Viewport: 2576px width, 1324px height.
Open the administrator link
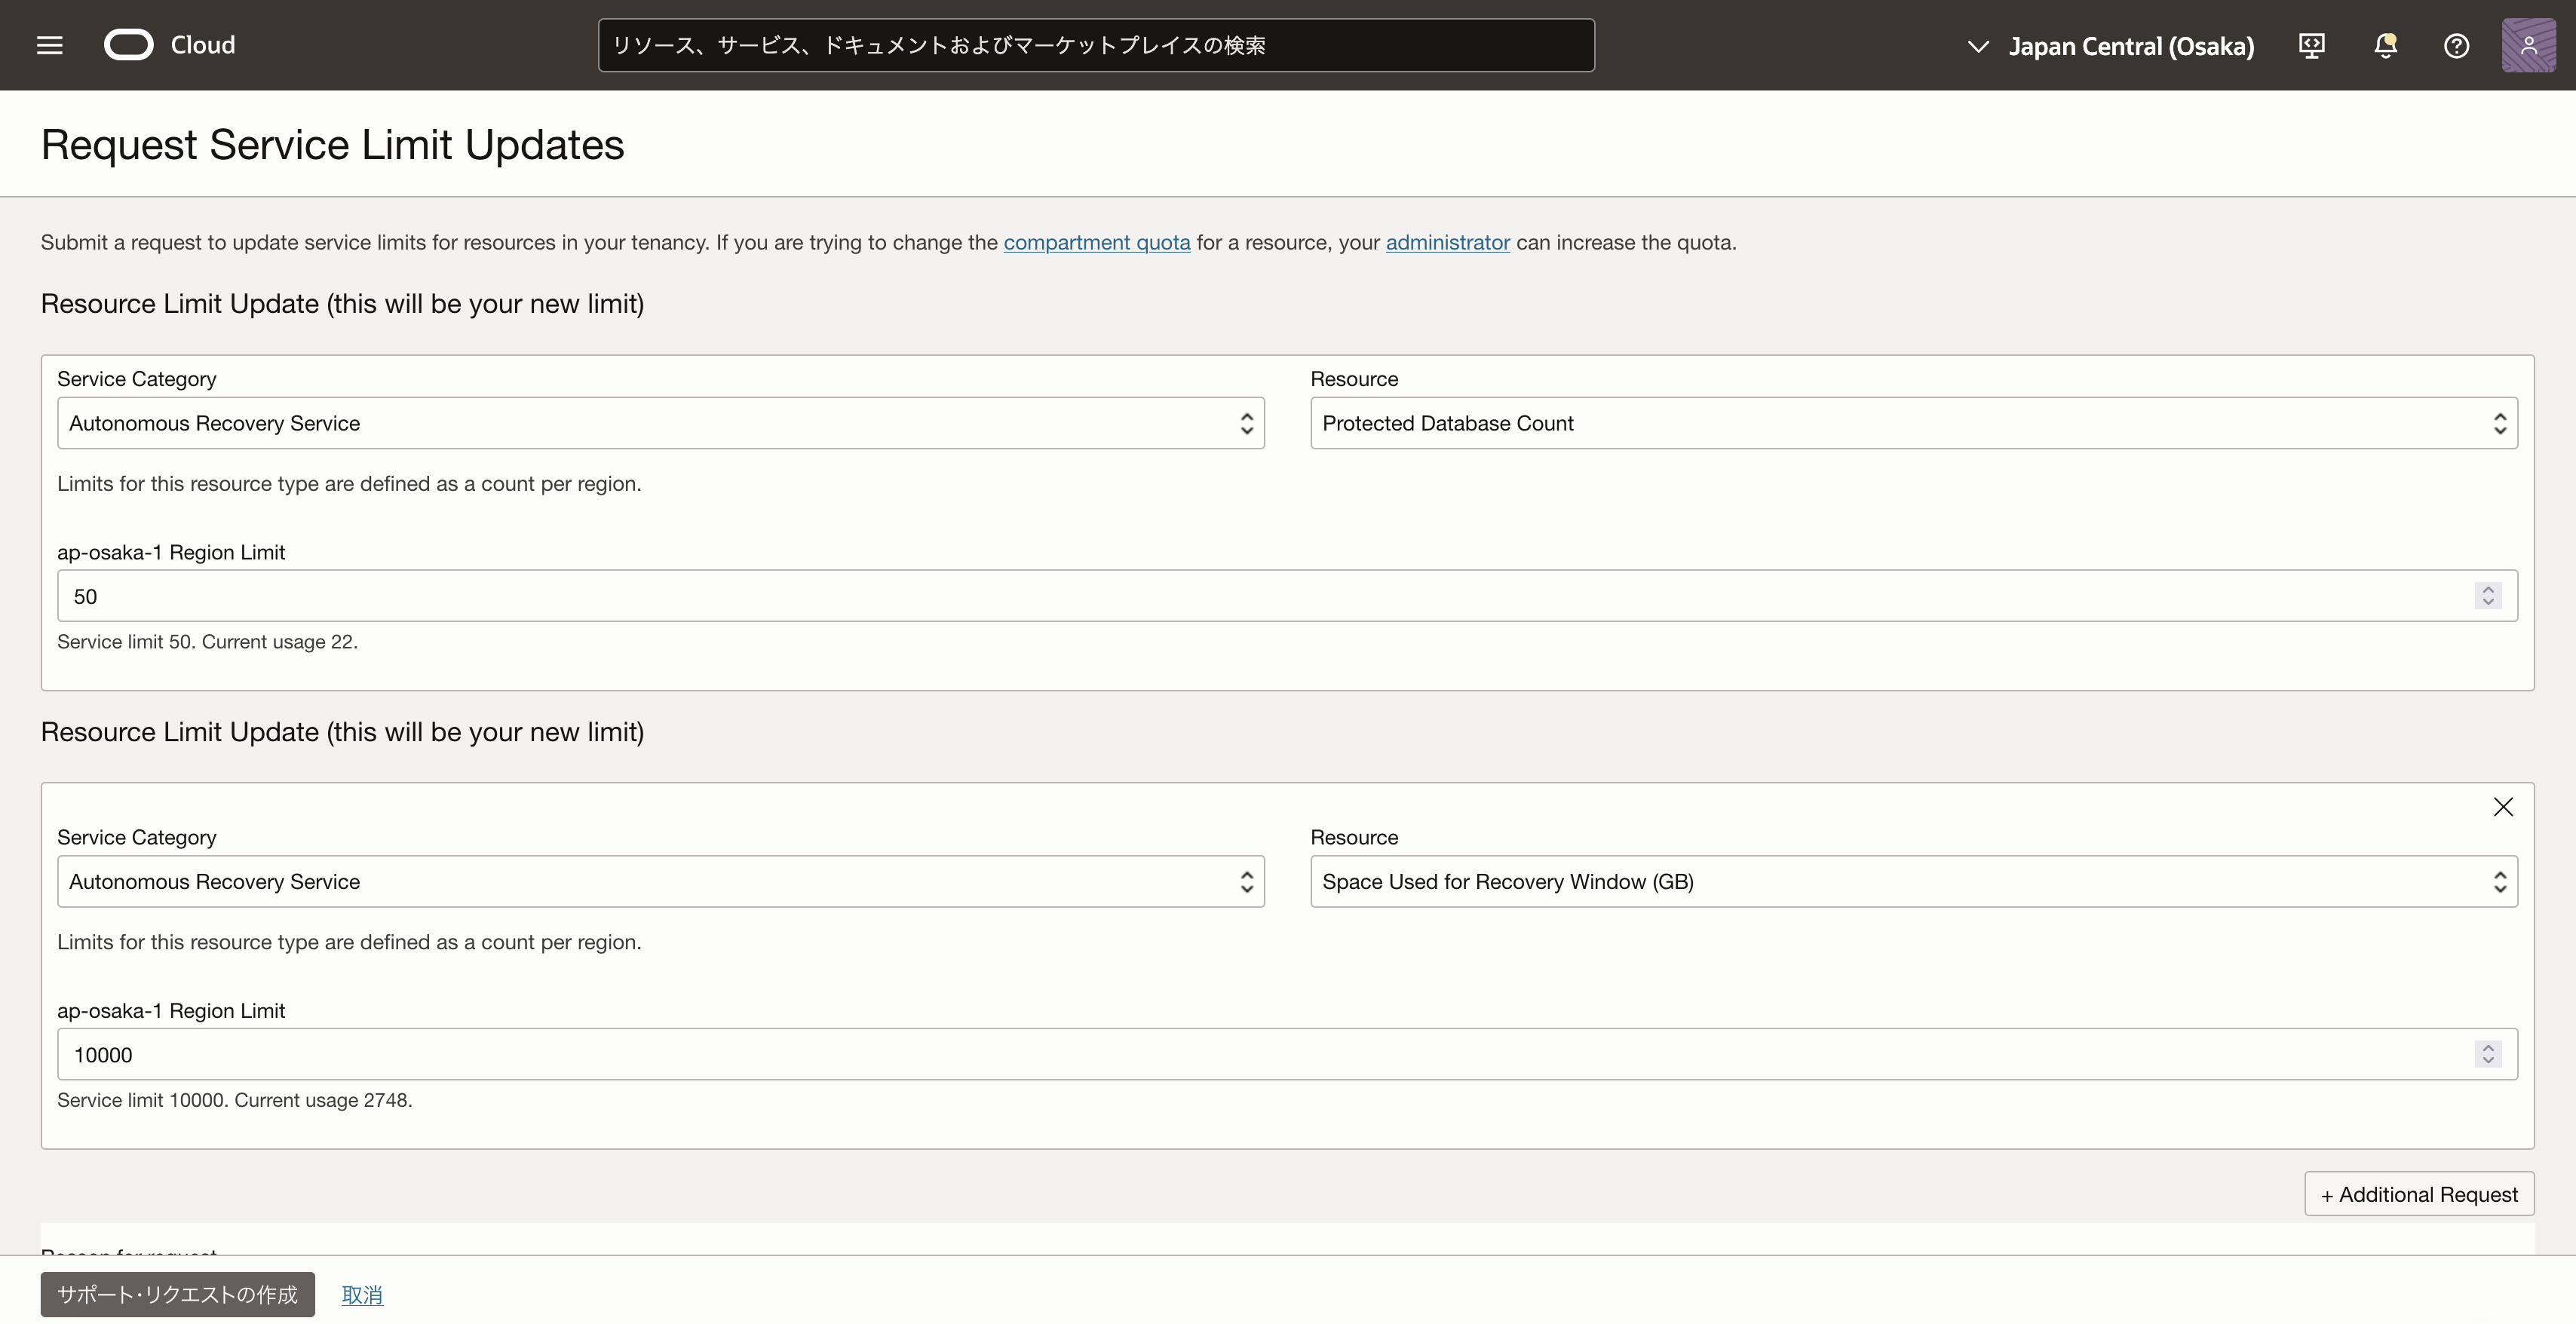[x=1447, y=242]
